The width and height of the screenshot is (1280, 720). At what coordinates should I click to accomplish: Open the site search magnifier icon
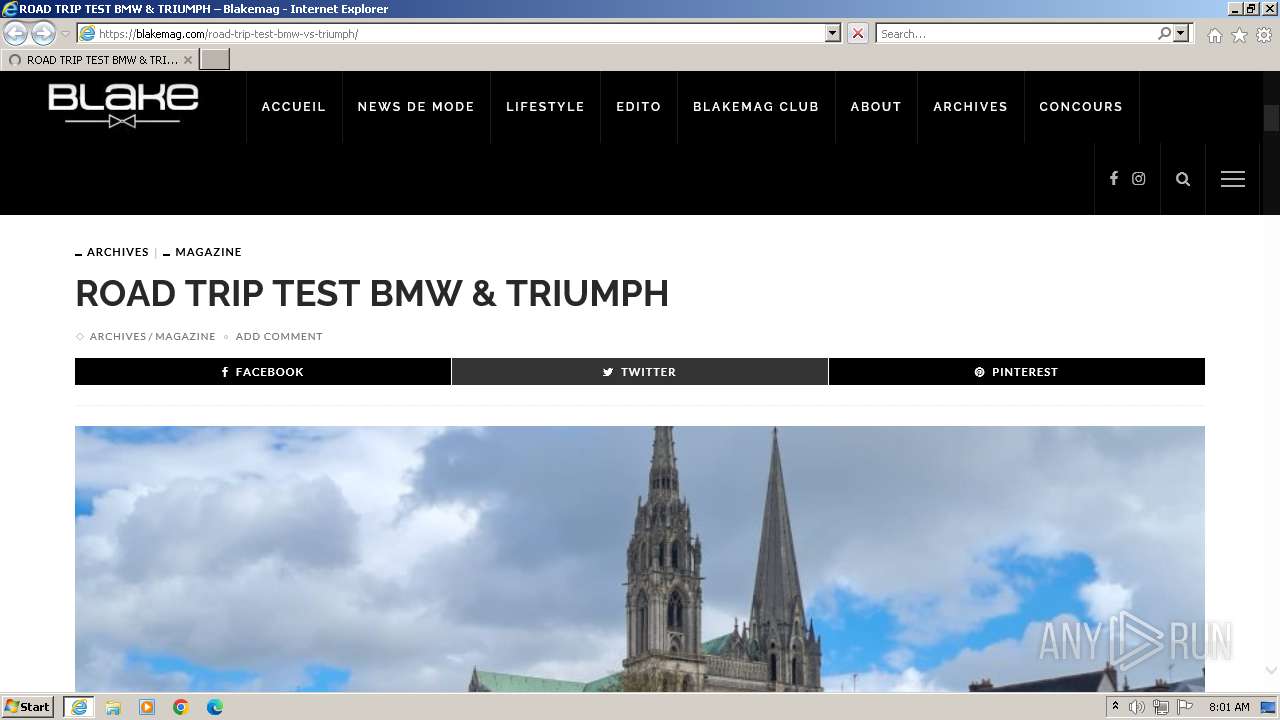(1183, 179)
